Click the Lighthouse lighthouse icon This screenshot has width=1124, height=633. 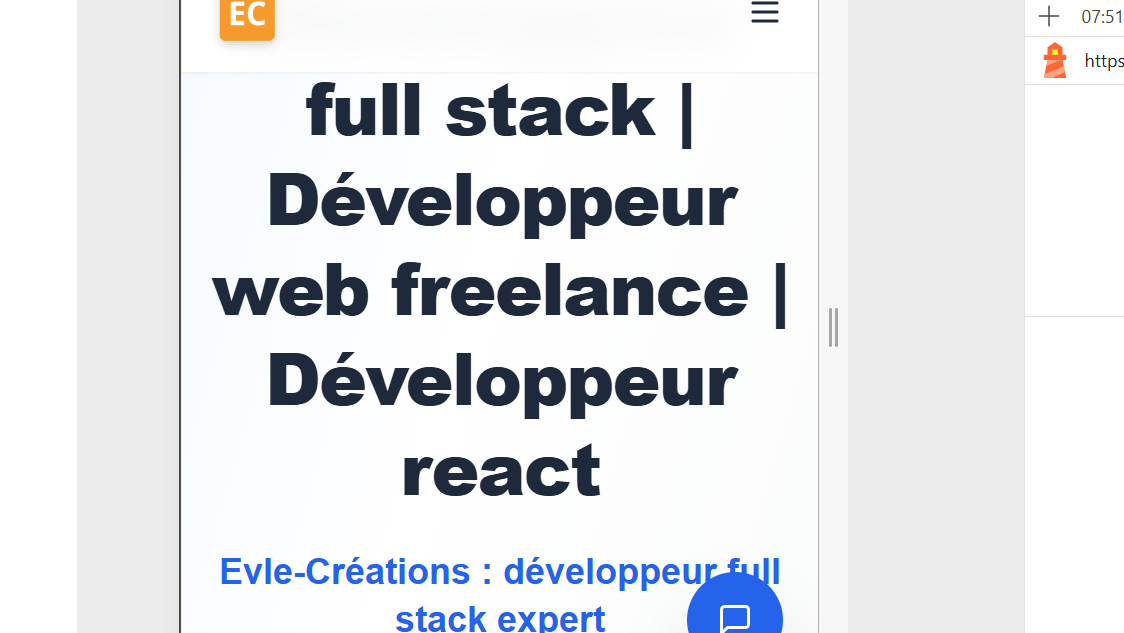coord(1054,61)
